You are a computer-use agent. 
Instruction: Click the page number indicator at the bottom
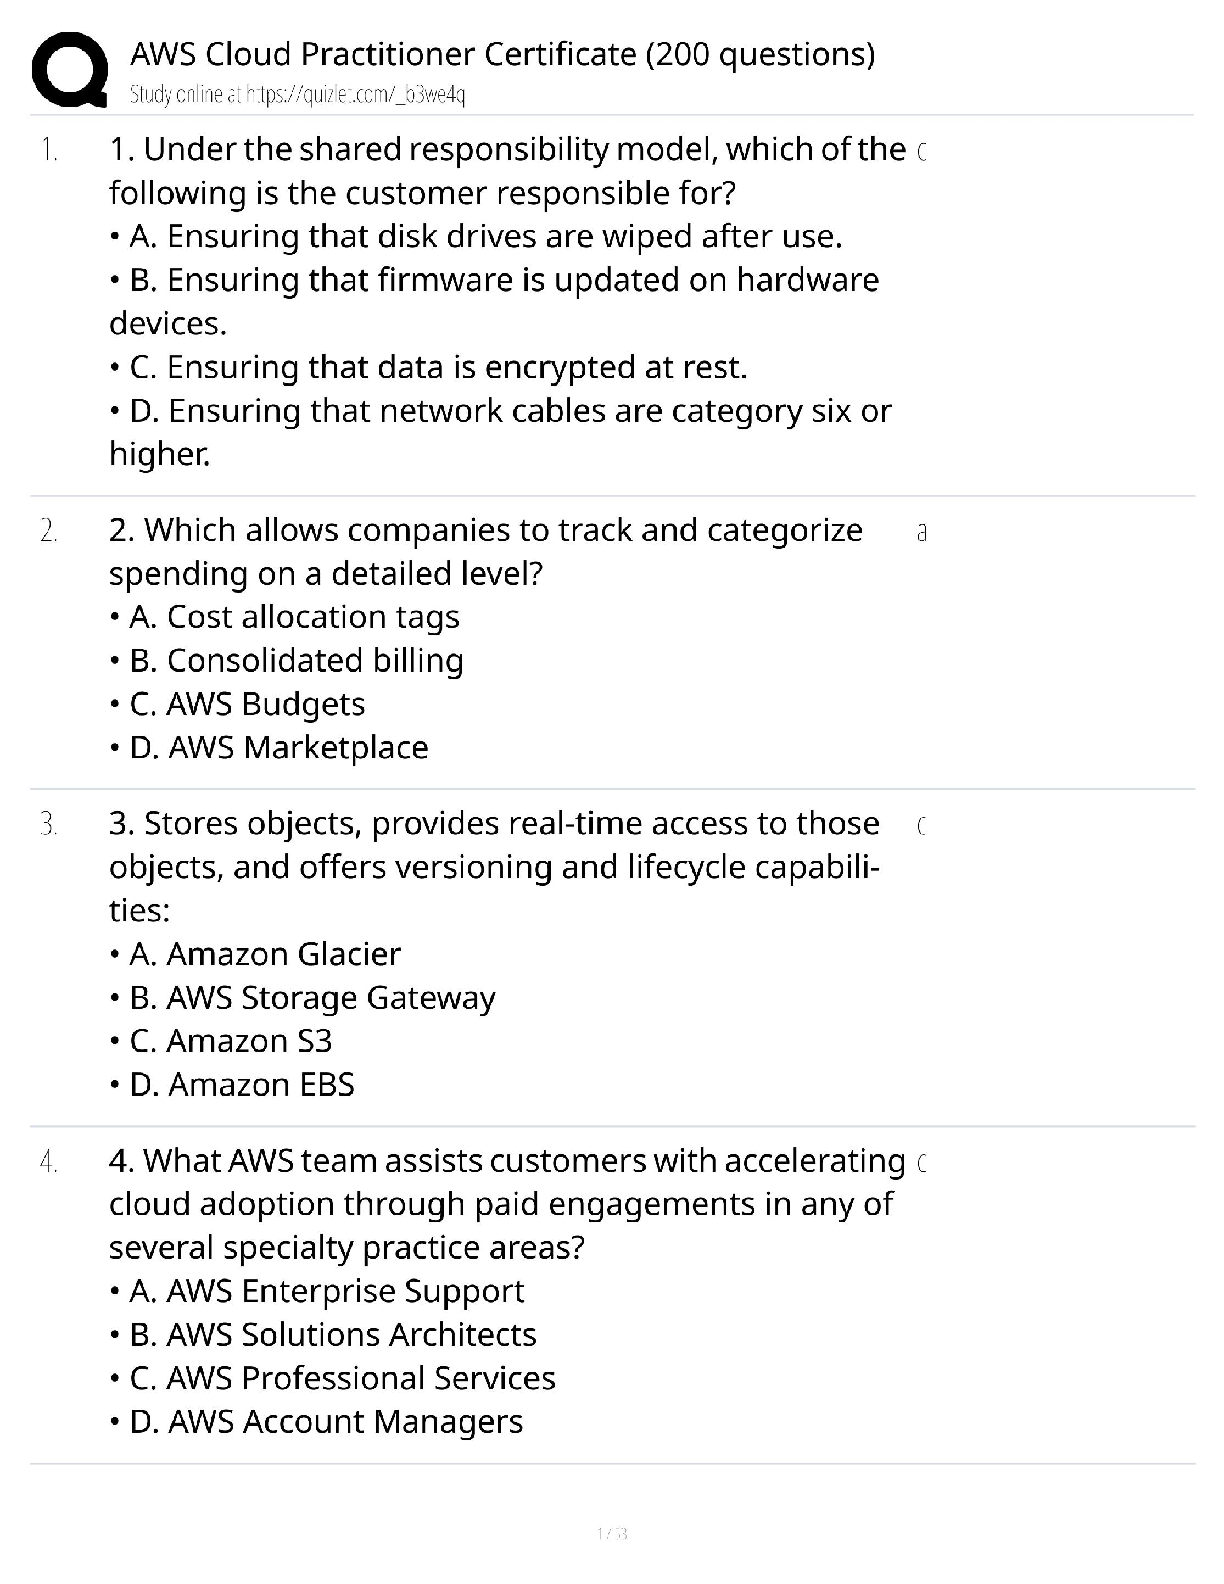click(x=611, y=1534)
